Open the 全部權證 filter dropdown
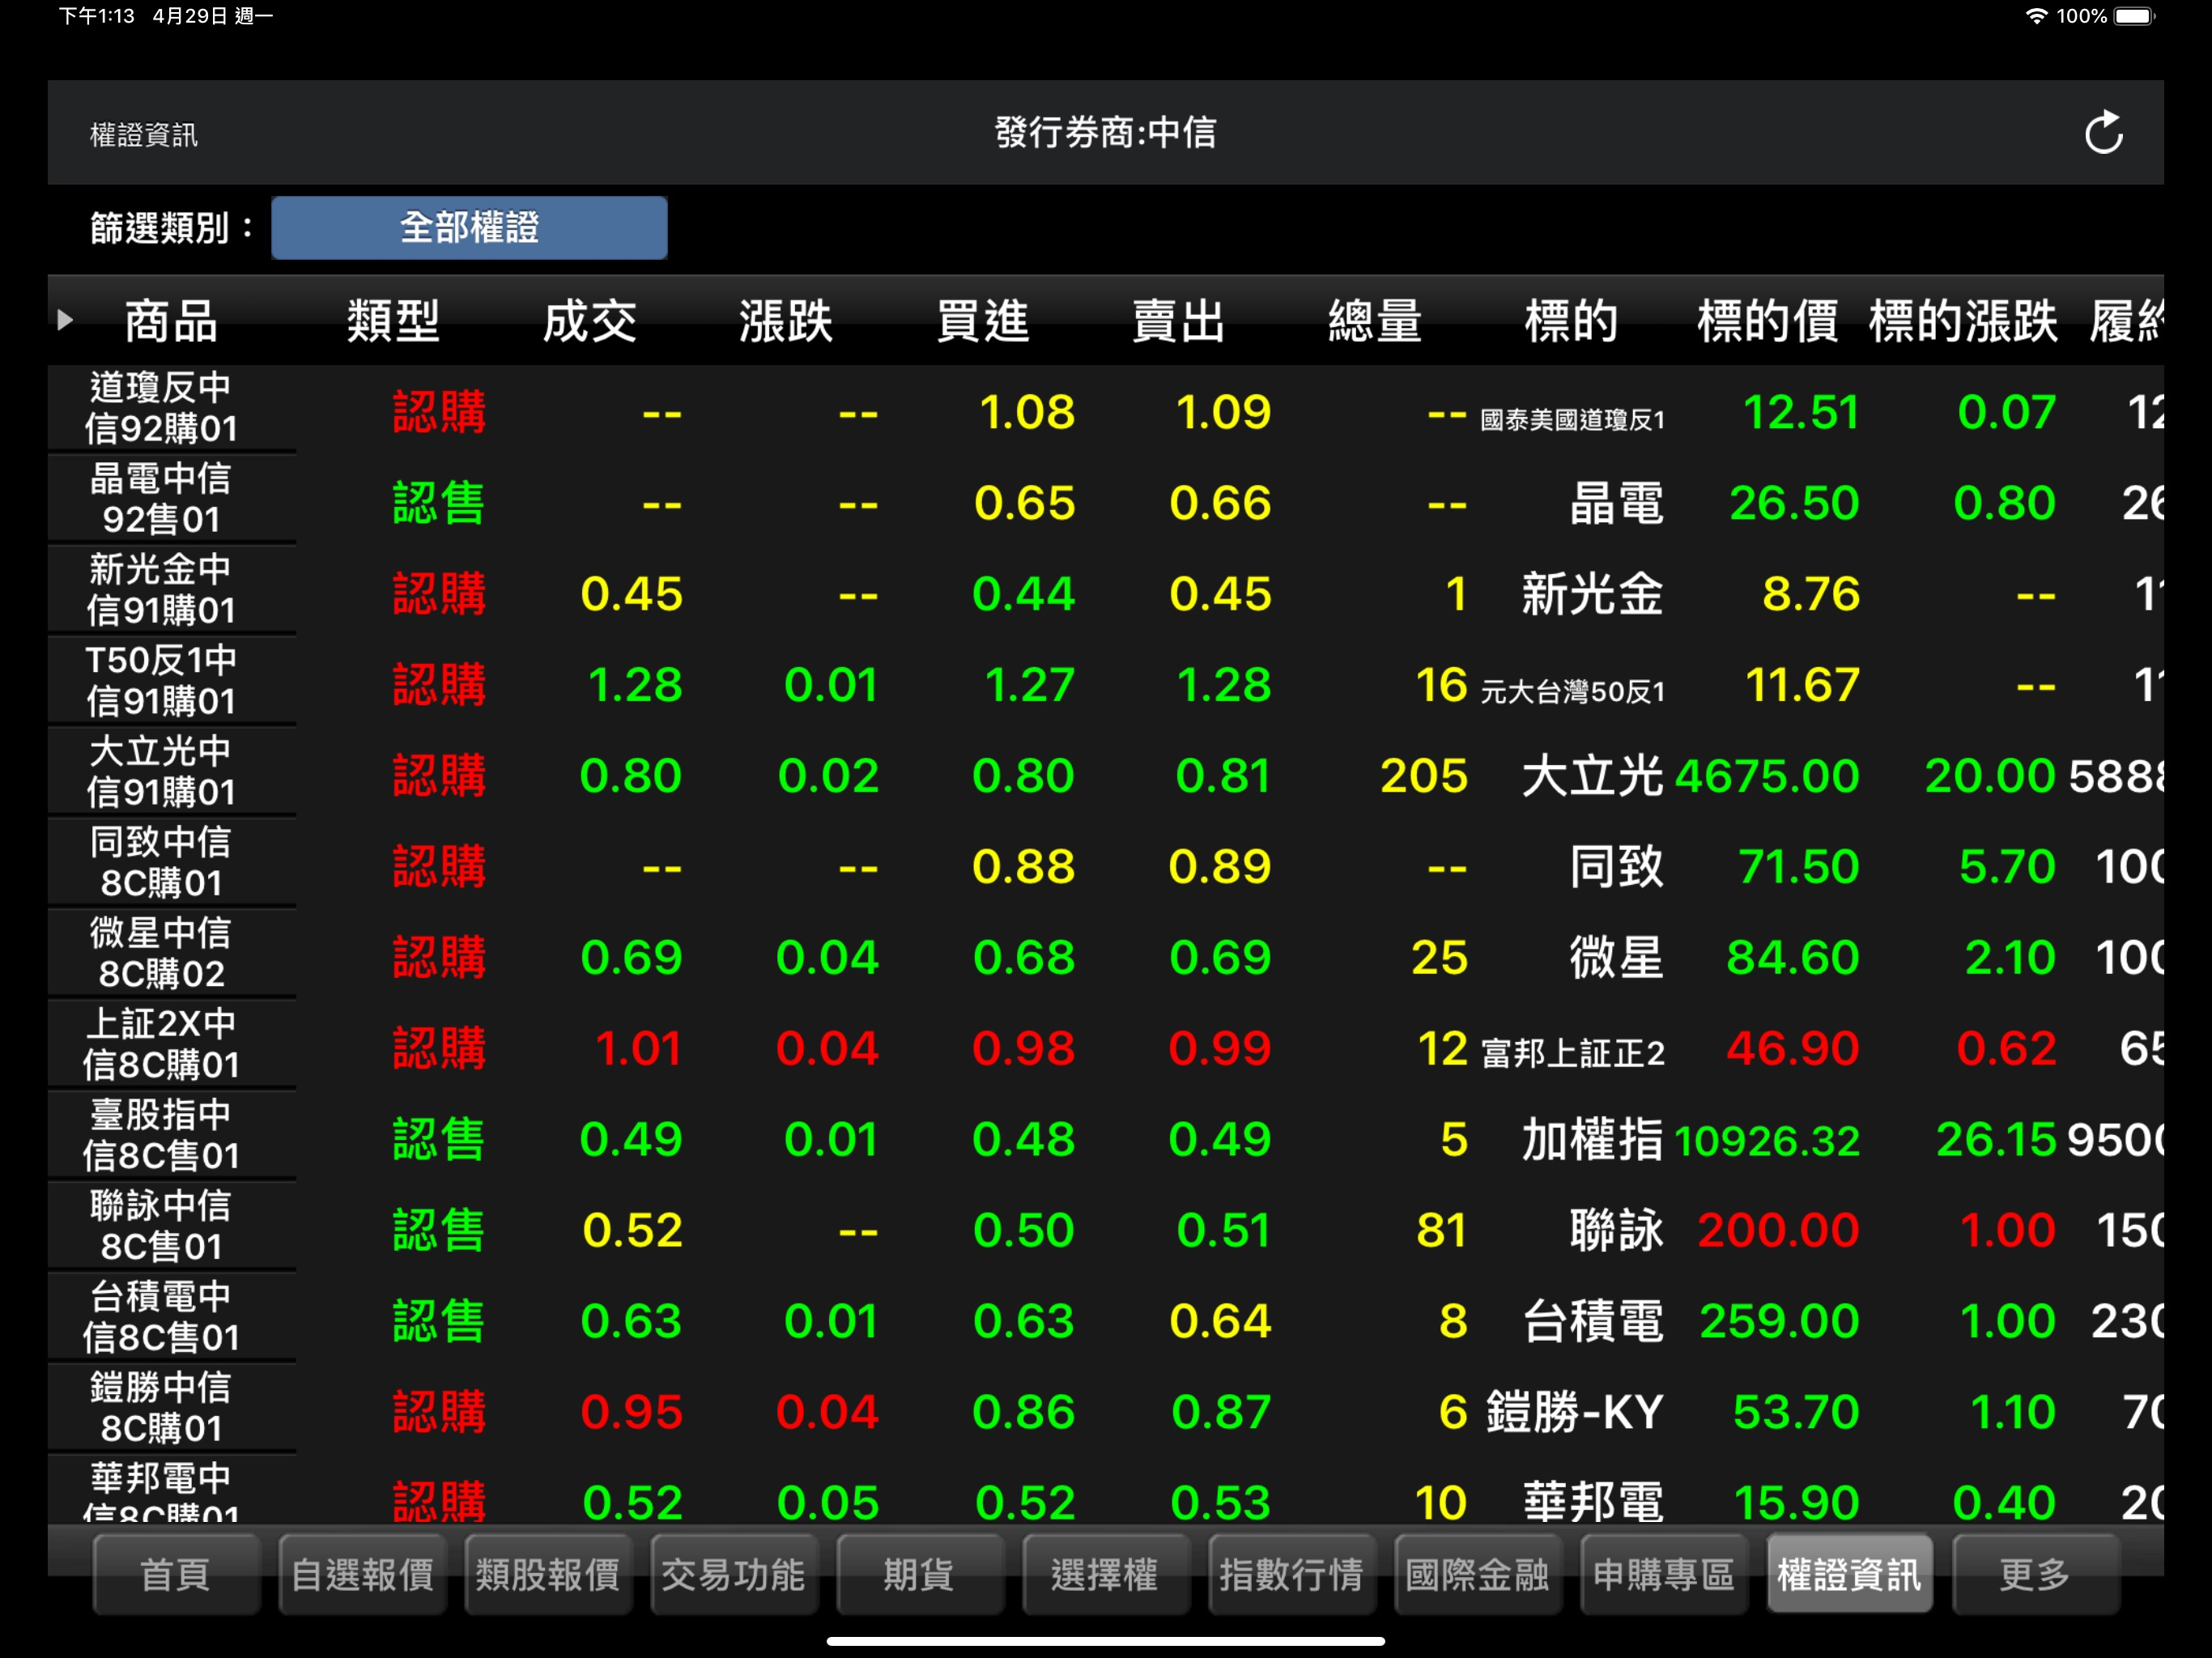Viewport: 2212px width, 1658px height. pyautogui.click(x=469, y=228)
